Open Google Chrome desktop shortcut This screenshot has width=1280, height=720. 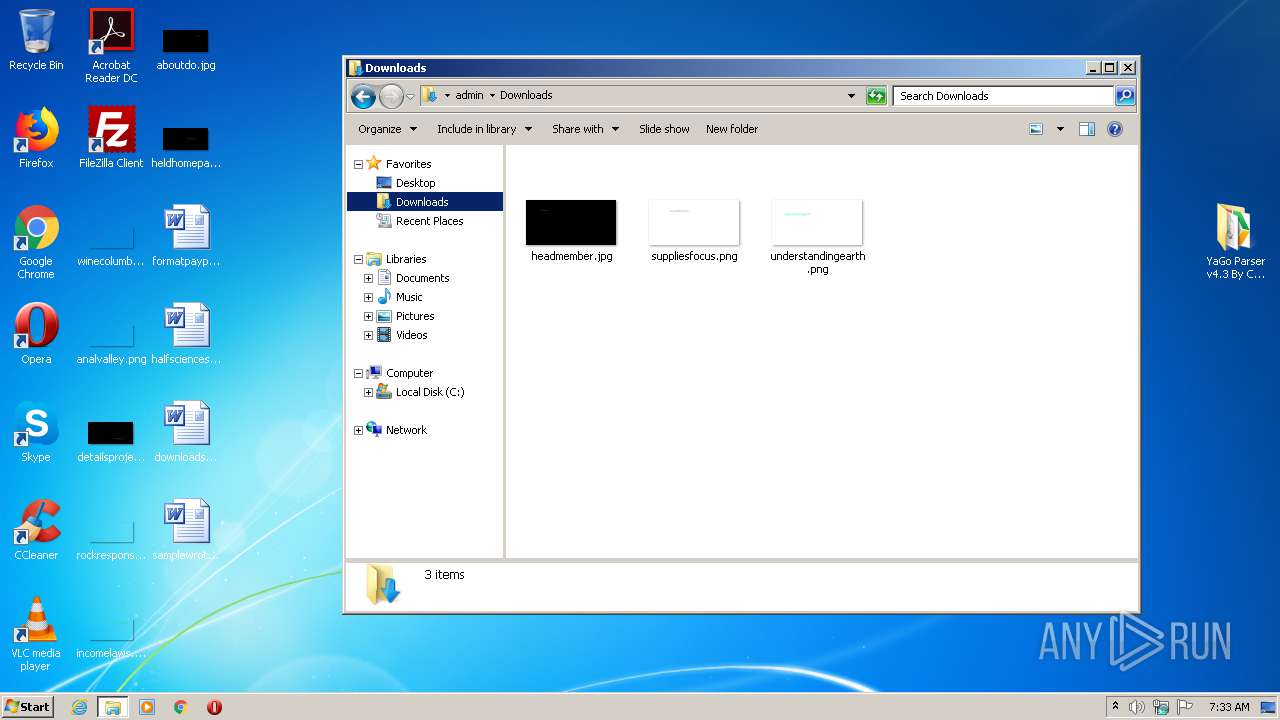(36, 242)
